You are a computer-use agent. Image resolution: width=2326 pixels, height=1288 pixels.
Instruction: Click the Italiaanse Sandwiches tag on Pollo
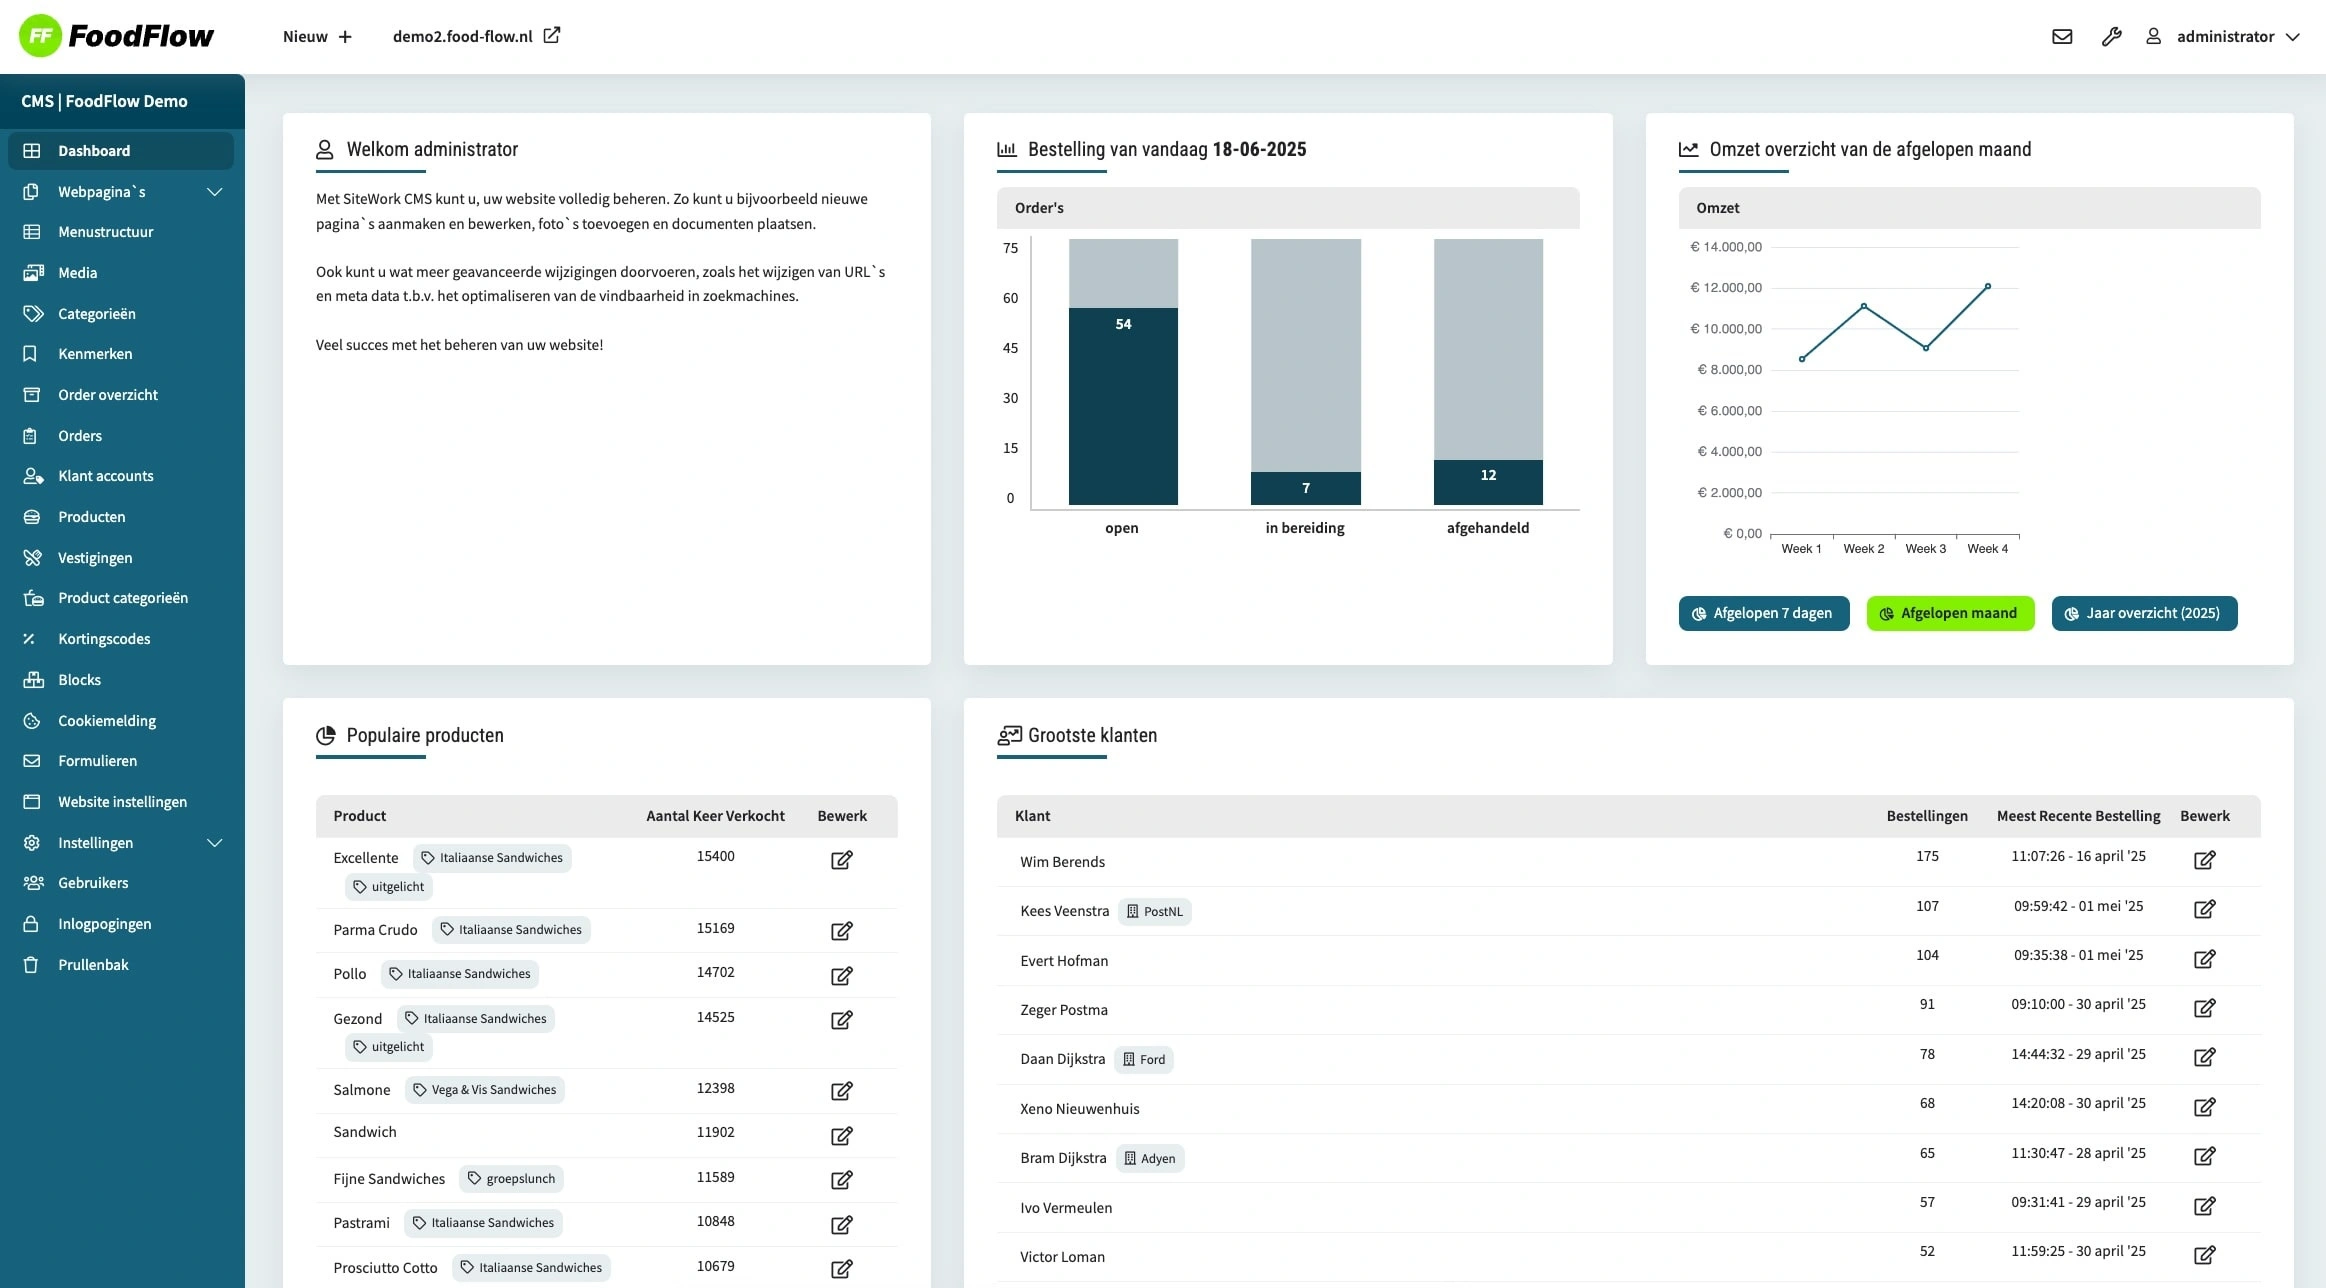460,974
